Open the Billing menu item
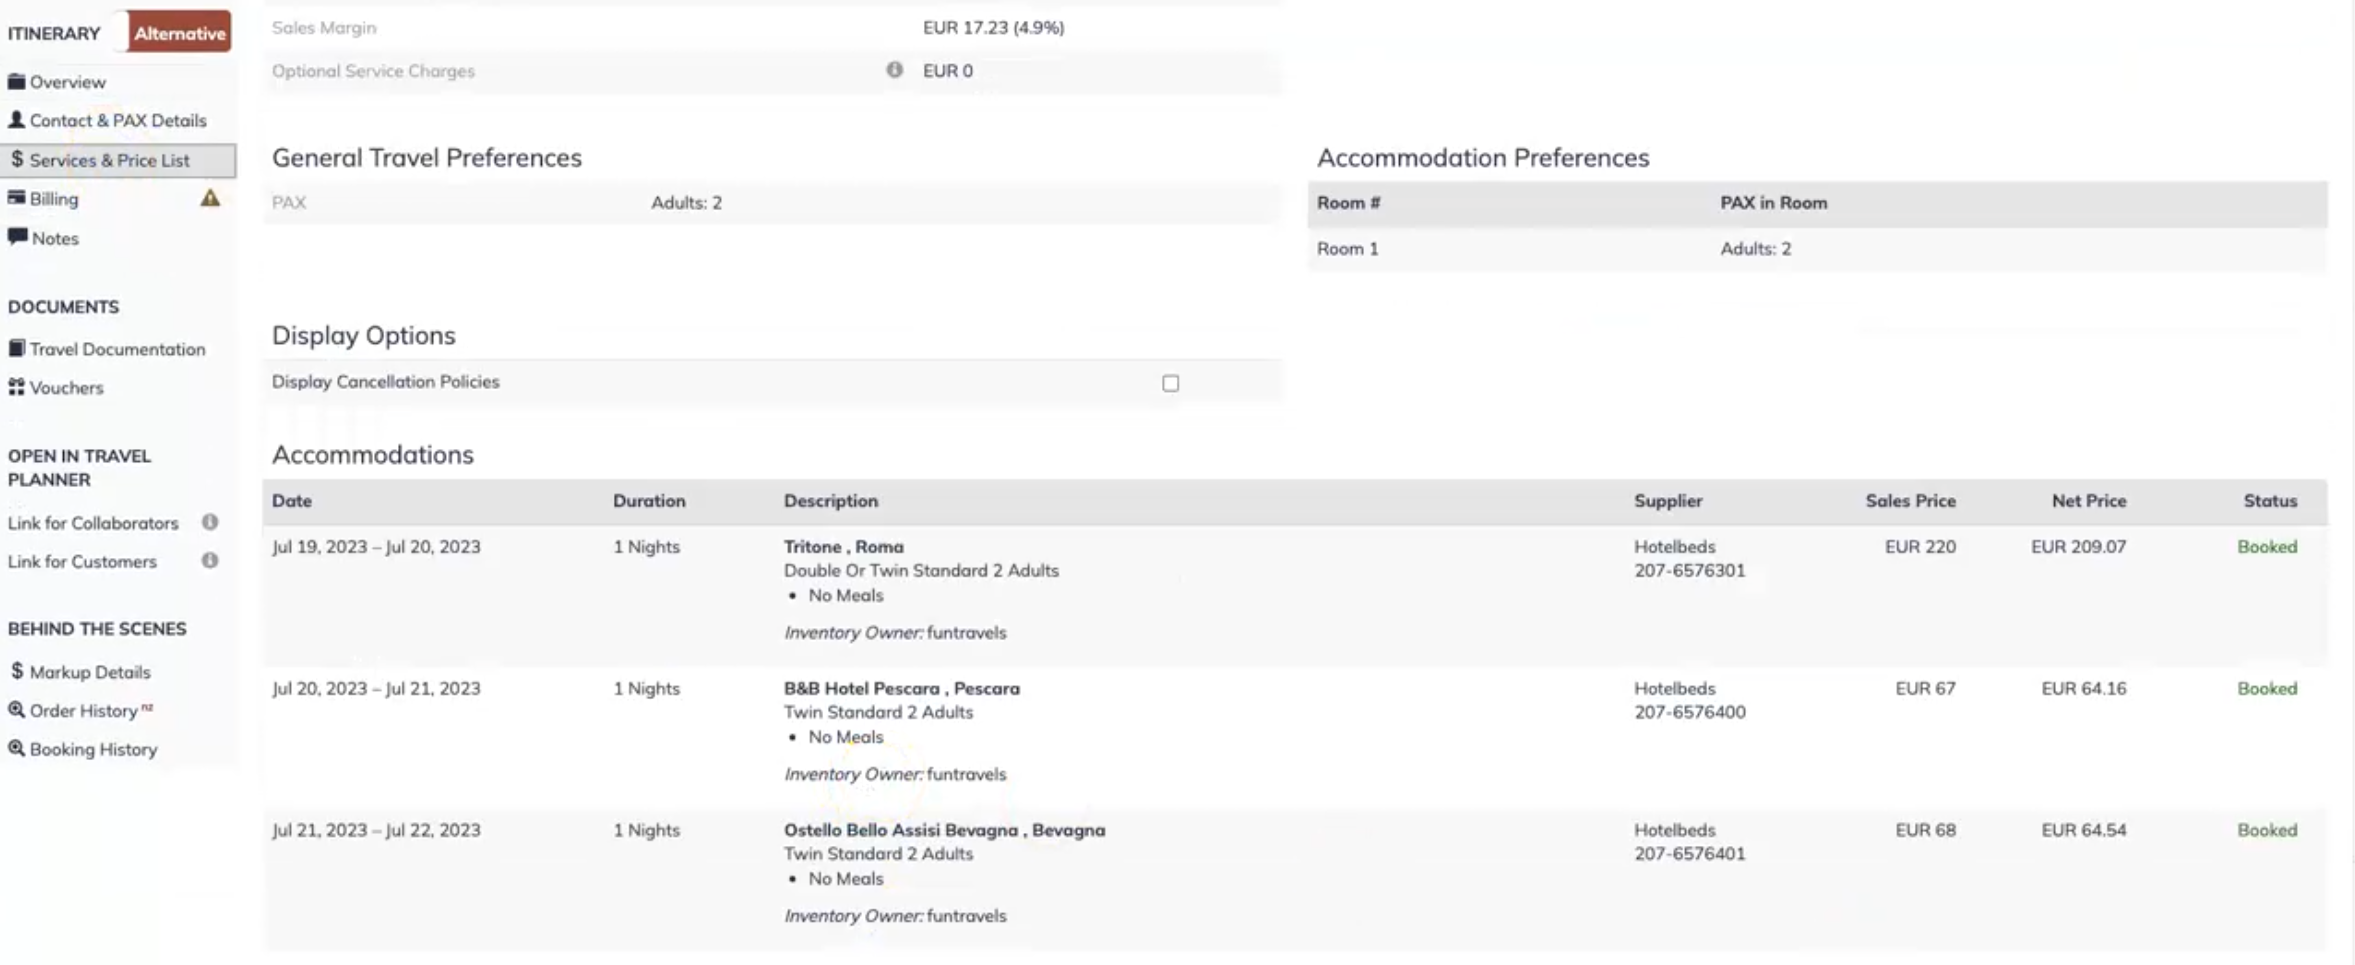 coord(54,199)
